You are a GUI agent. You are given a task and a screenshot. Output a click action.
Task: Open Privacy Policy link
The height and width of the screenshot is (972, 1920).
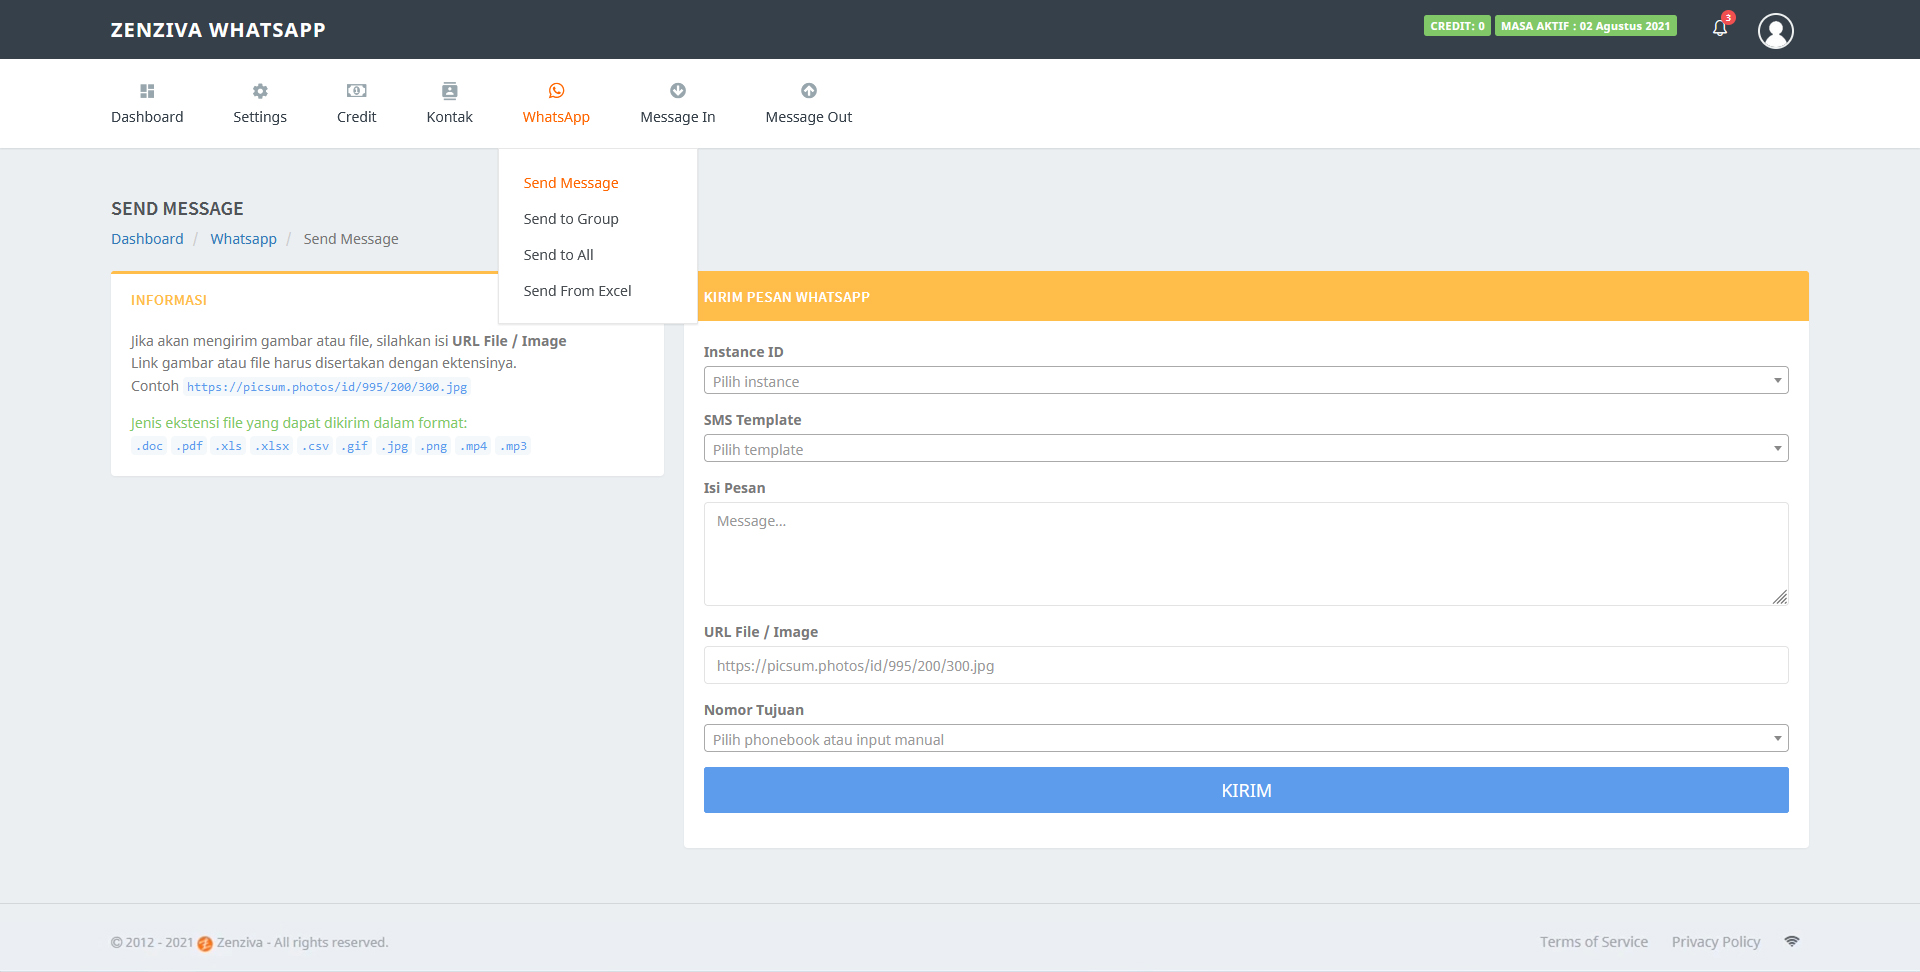point(1716,942)
